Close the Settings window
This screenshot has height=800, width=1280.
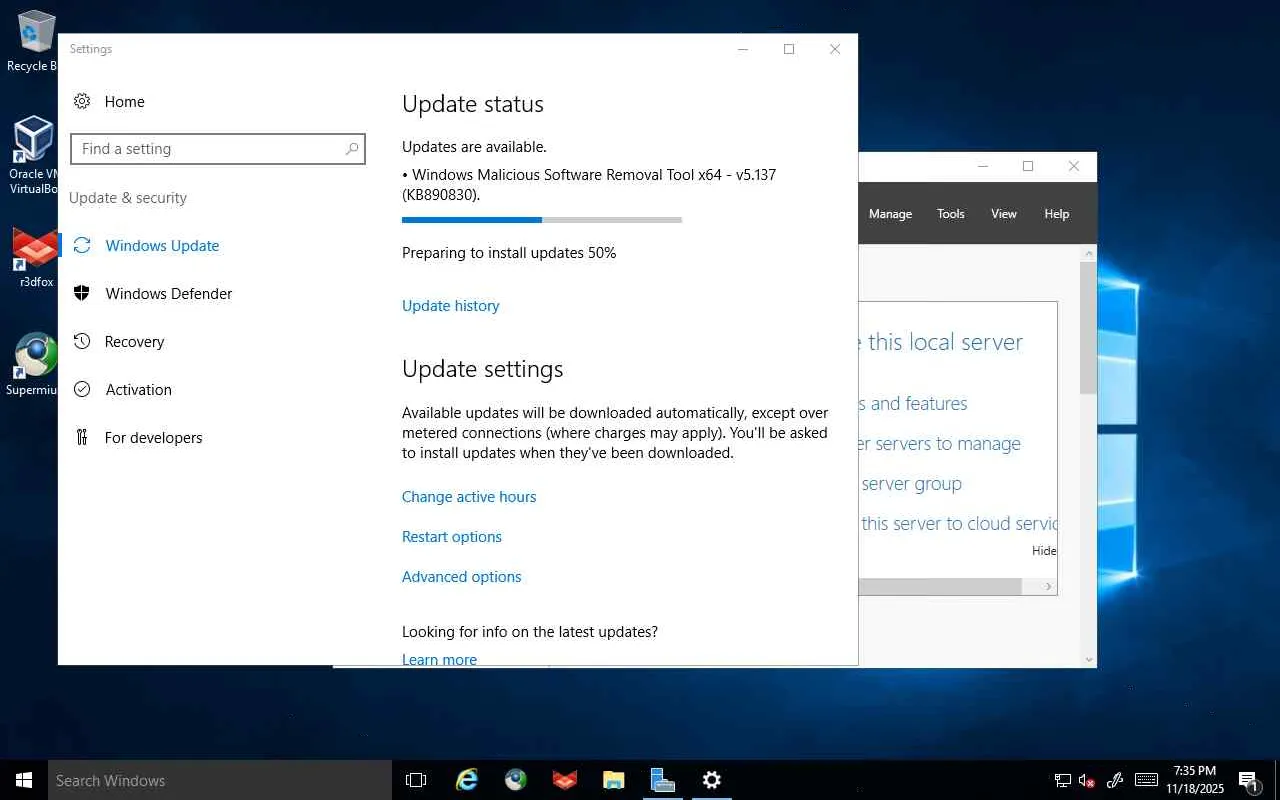point(835,49)
